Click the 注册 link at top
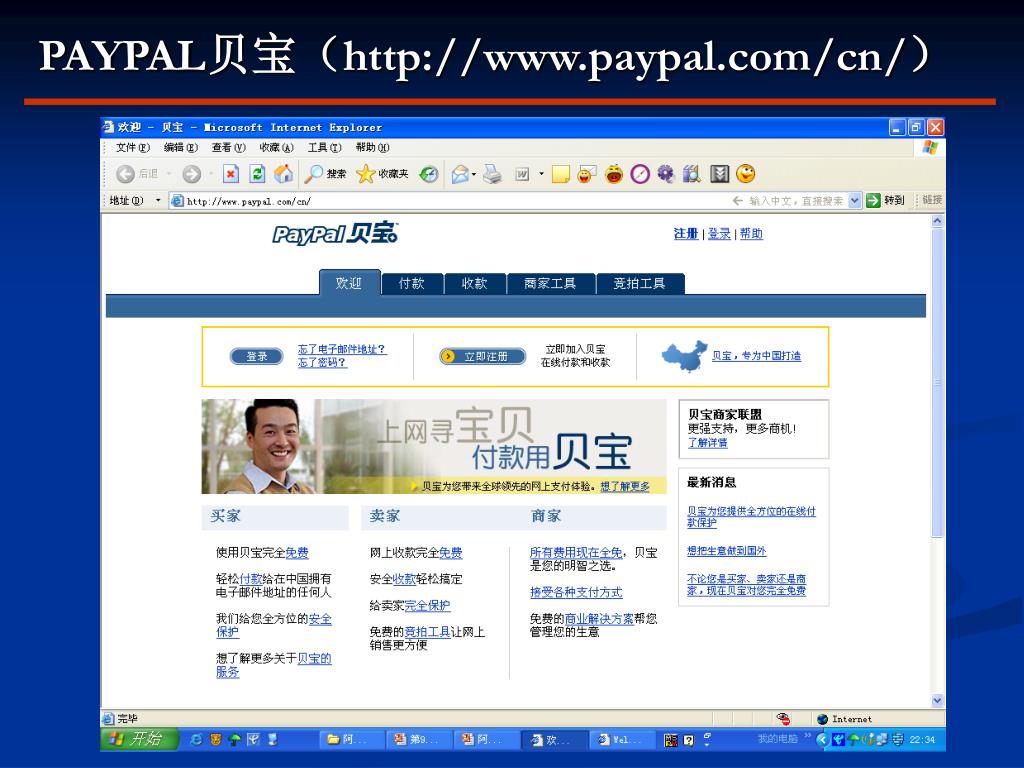1024x768 pixels. coord(686,234)
